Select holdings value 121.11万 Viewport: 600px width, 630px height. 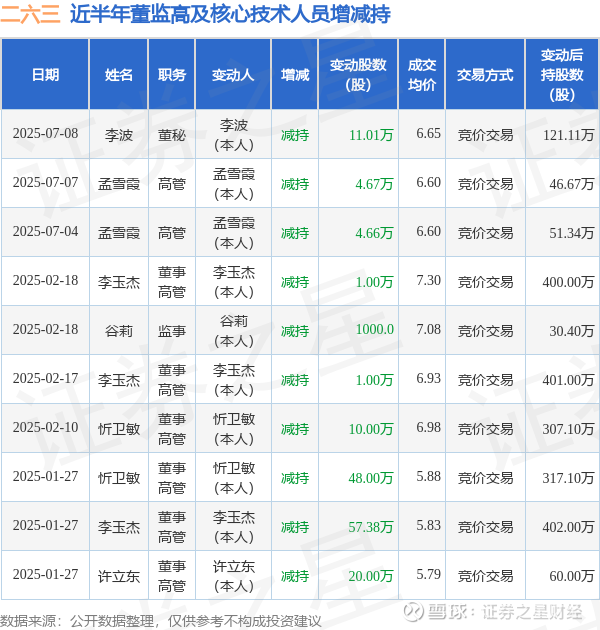pyautogui.click(x=569, y=135)
